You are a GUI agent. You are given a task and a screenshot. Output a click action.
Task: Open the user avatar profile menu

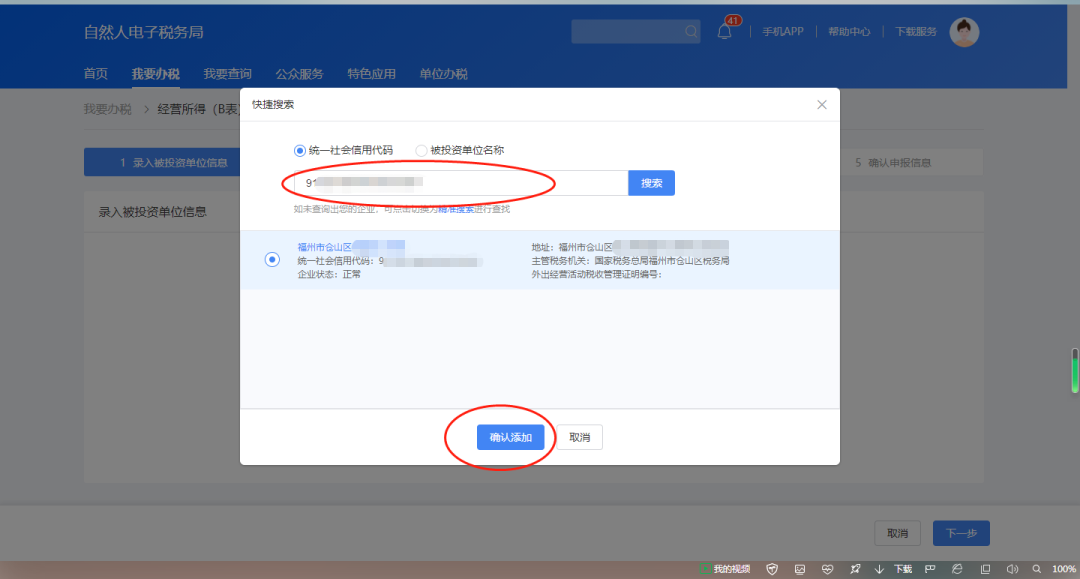point(964,32)
